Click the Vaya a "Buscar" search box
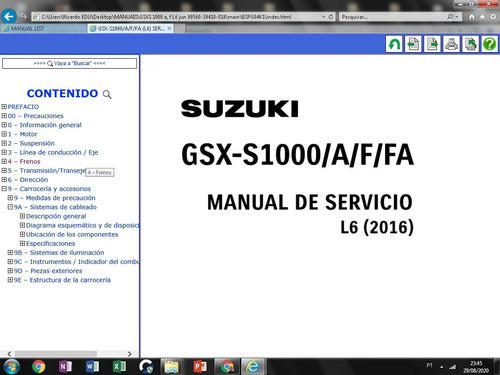 point(69,63)
